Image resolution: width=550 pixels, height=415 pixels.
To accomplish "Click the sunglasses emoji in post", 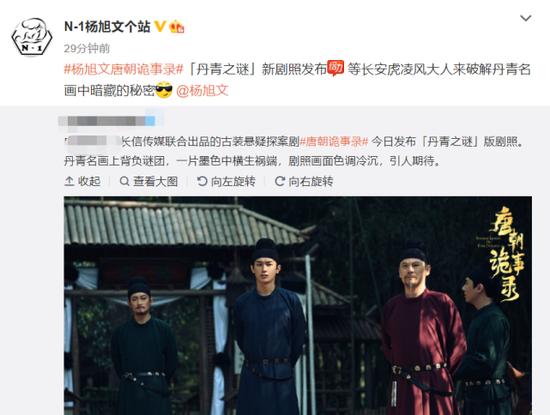I will [164, 90].
